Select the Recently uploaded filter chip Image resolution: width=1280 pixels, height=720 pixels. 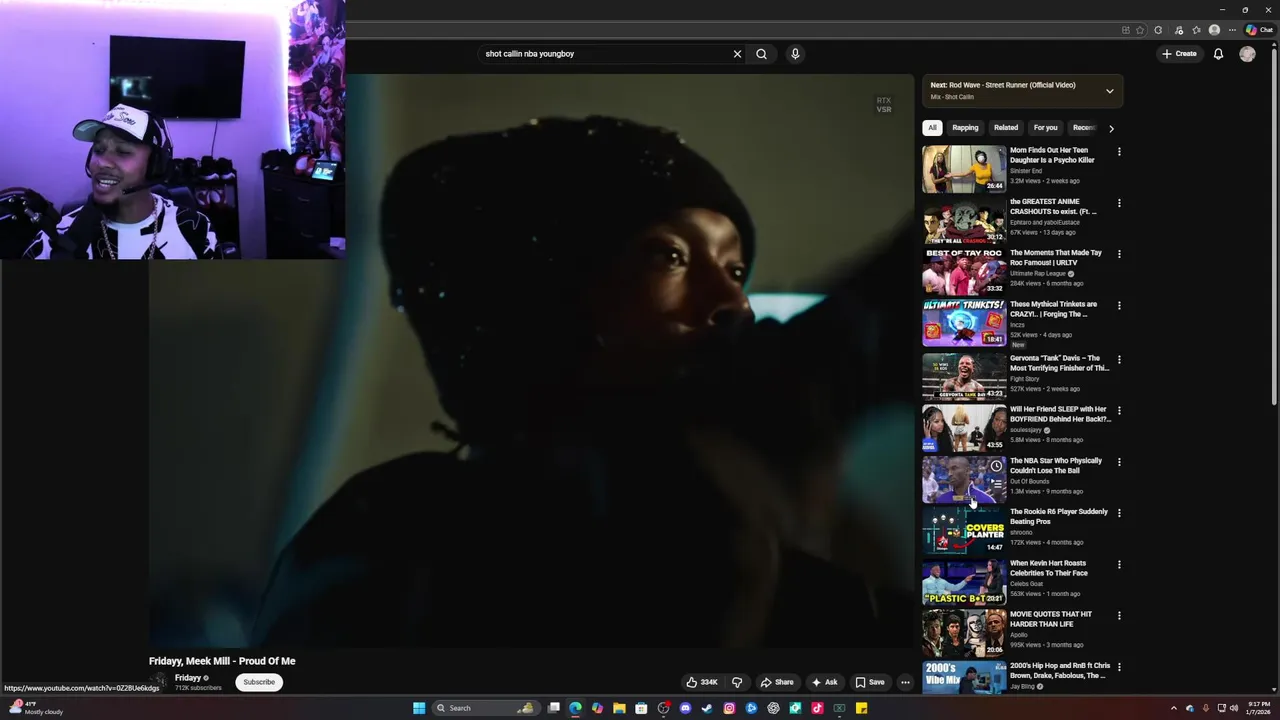(1084, 128)
